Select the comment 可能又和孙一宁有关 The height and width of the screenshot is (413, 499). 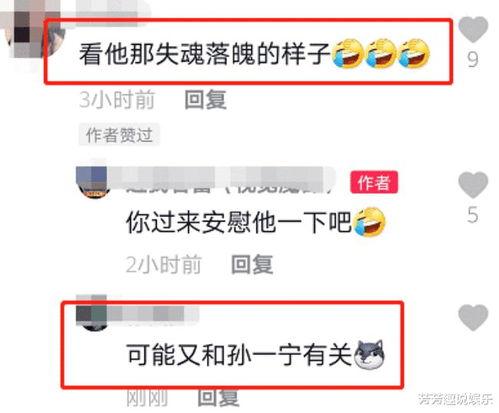pyautogui.click(x=239, y=355)
